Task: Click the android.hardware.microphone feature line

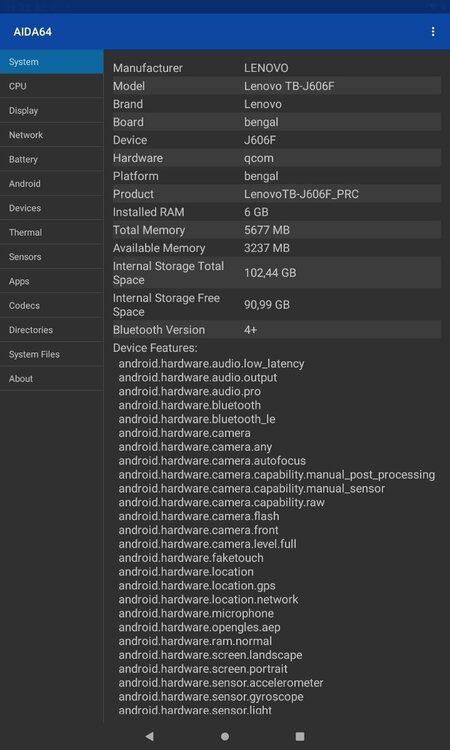Action: click(x=196, y=613)
